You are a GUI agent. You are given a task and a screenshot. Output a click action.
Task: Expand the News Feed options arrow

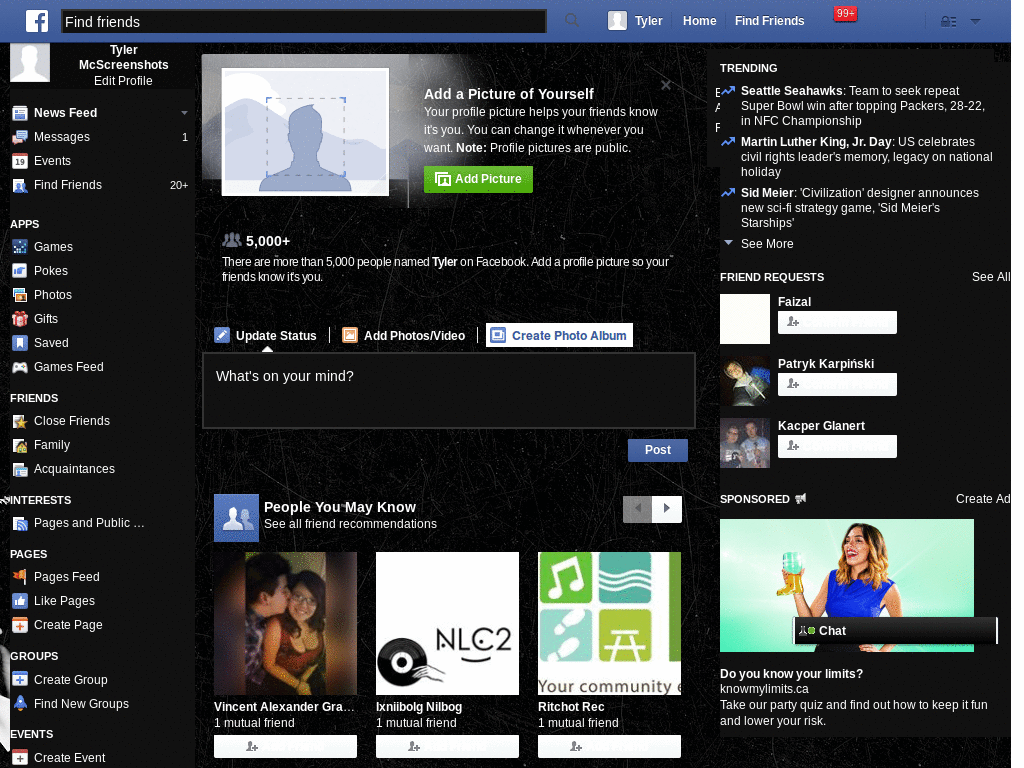pyautogui.click(x=184, y=113)
